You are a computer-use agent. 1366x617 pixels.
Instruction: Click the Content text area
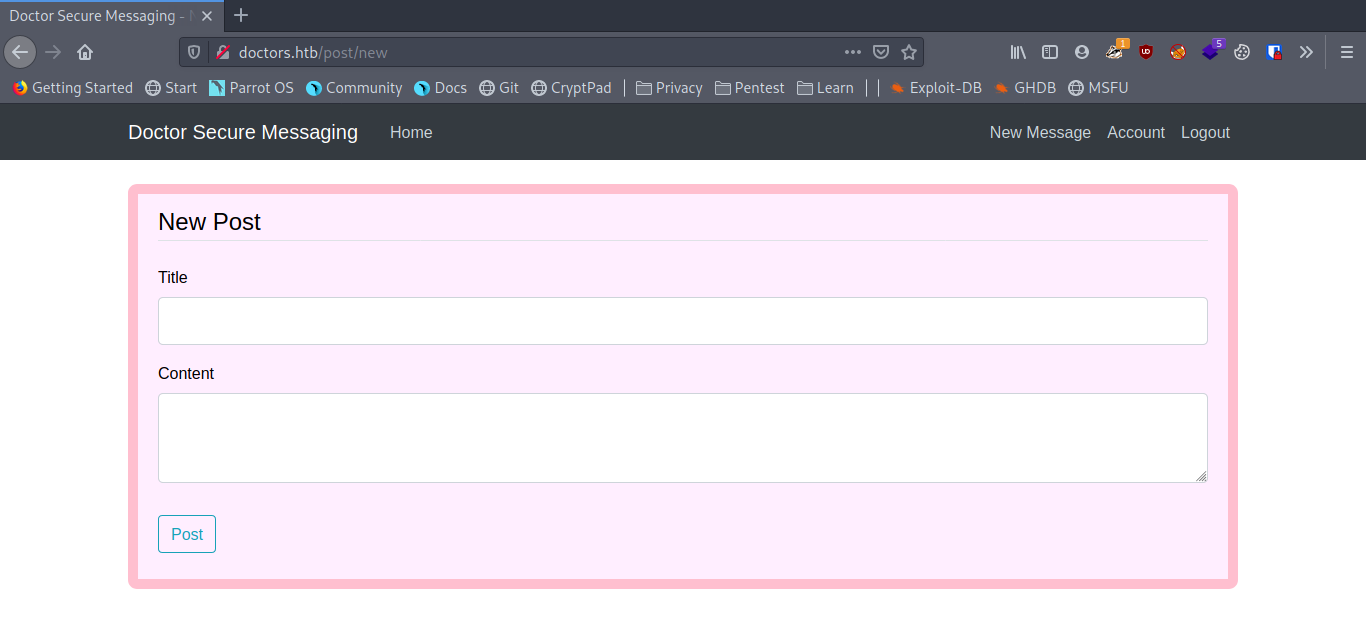[682, 437]
